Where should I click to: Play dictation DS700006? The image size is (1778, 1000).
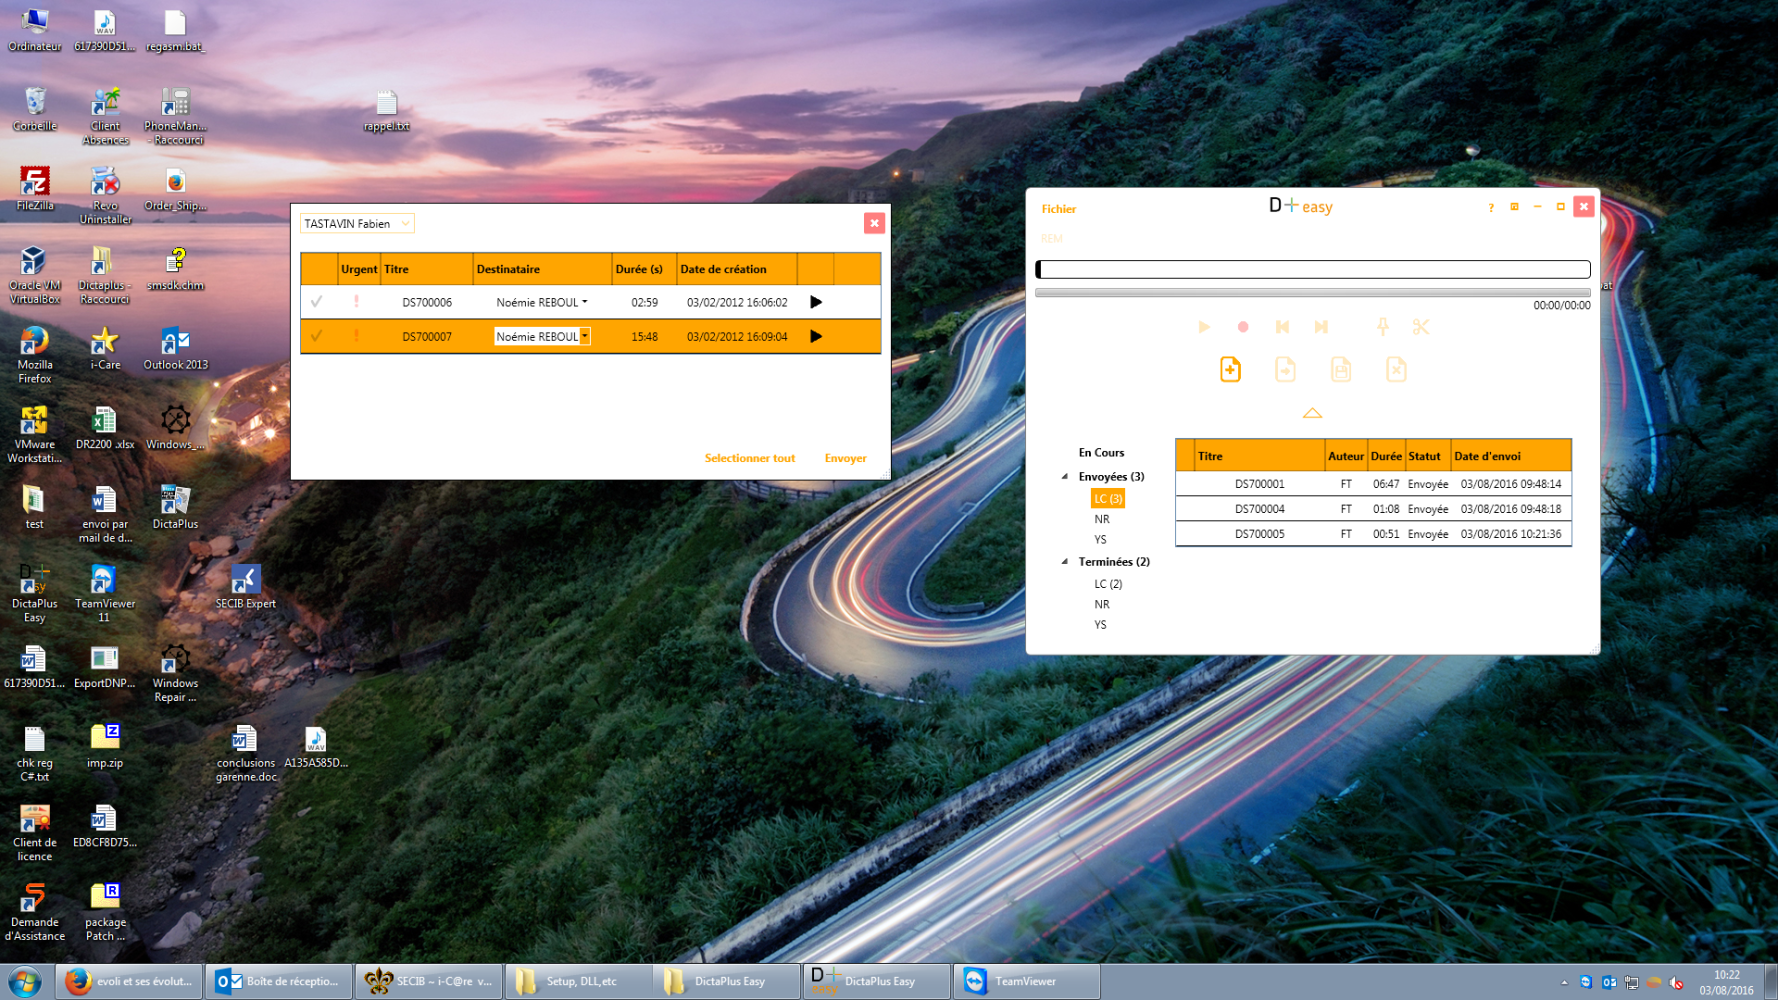816,302
